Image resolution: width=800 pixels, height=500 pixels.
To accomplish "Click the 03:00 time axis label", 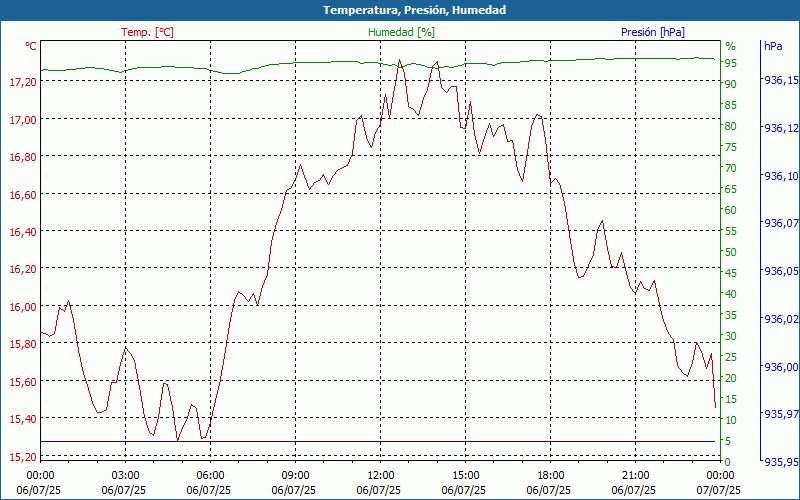I will pos(125,475).
